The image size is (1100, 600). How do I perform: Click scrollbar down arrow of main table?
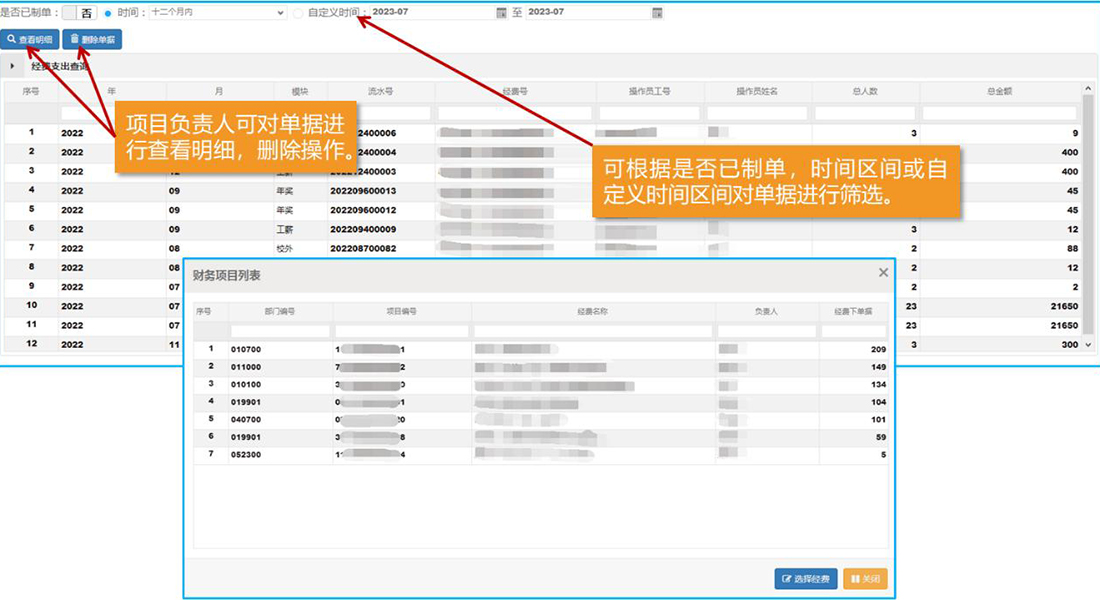click(1089, 345)
